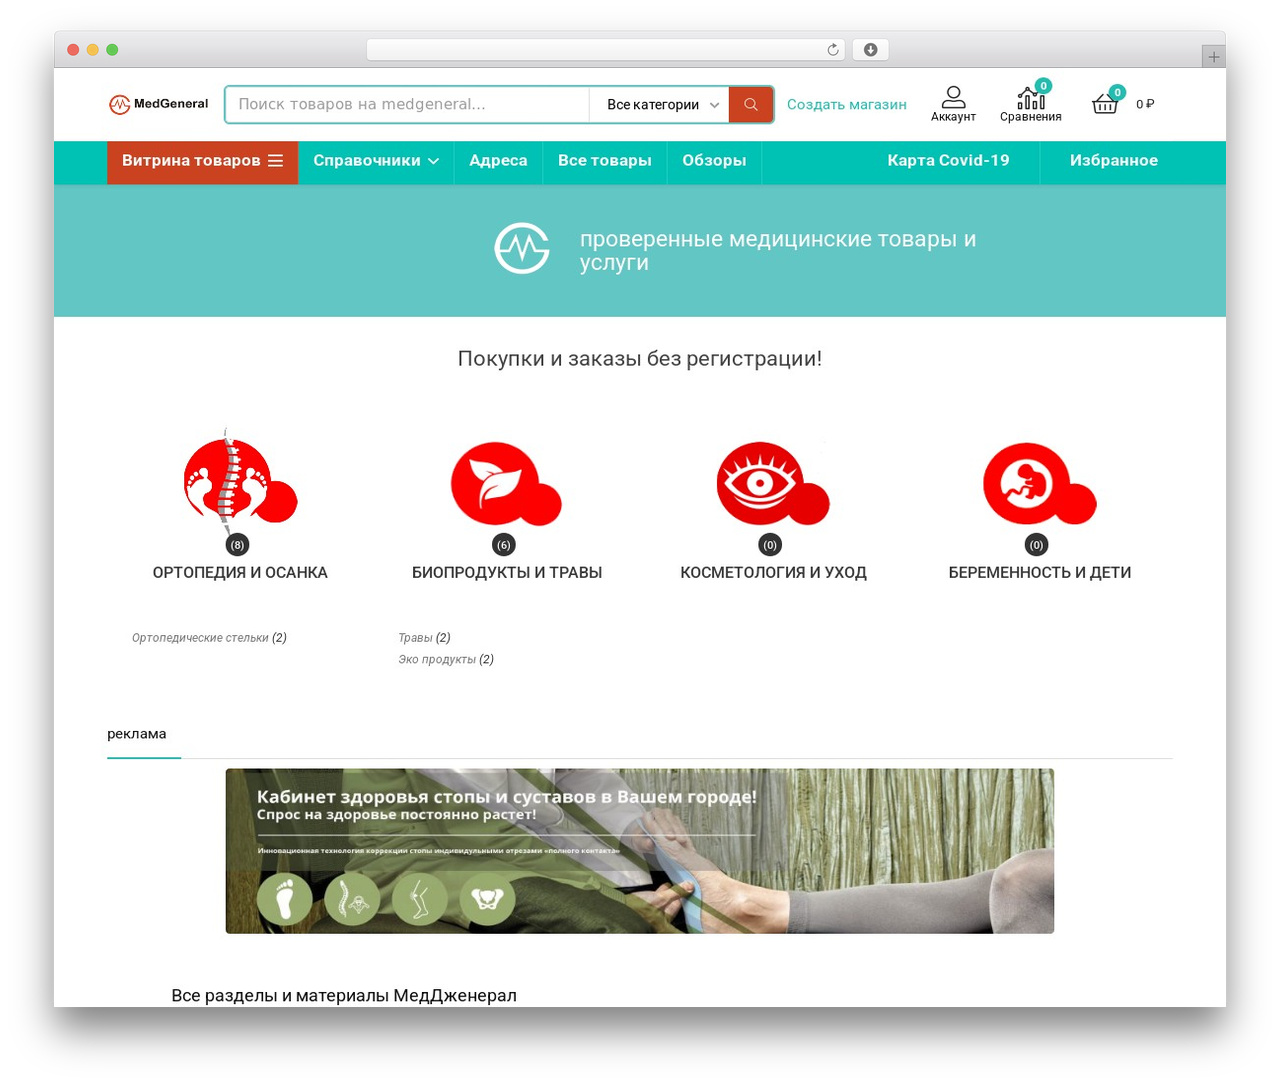Open the Избранное menu item

point(1114,161)
